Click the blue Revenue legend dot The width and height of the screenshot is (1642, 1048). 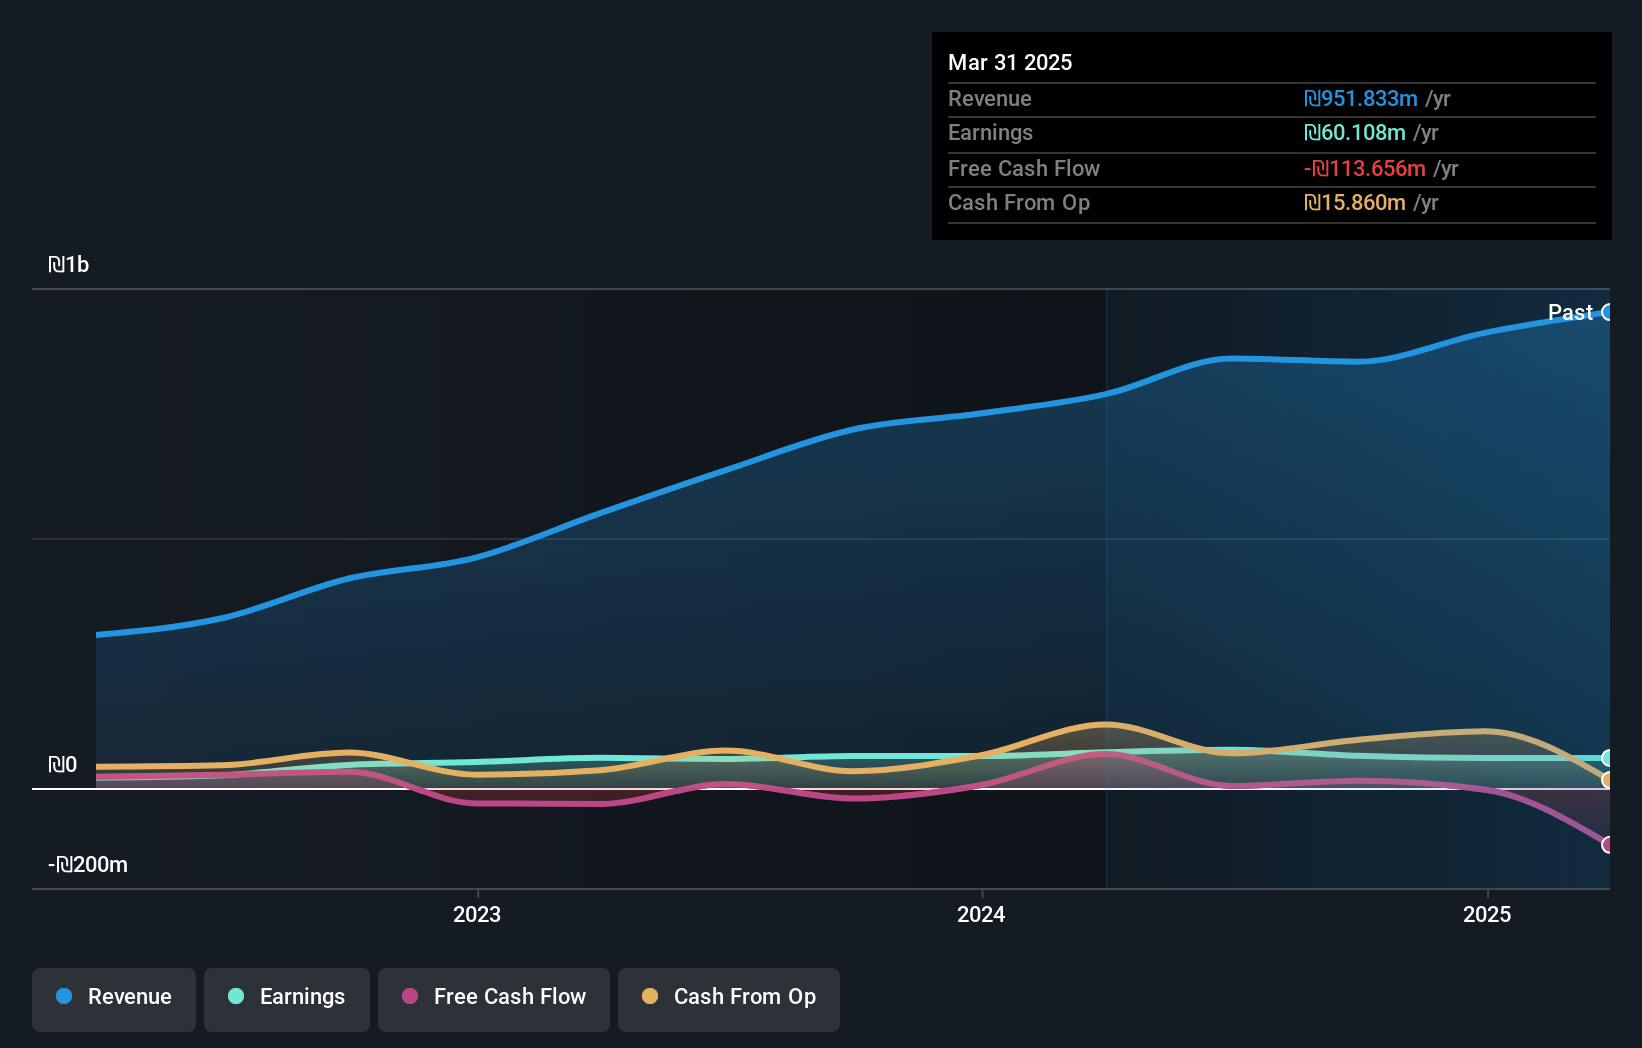(64, 996)
